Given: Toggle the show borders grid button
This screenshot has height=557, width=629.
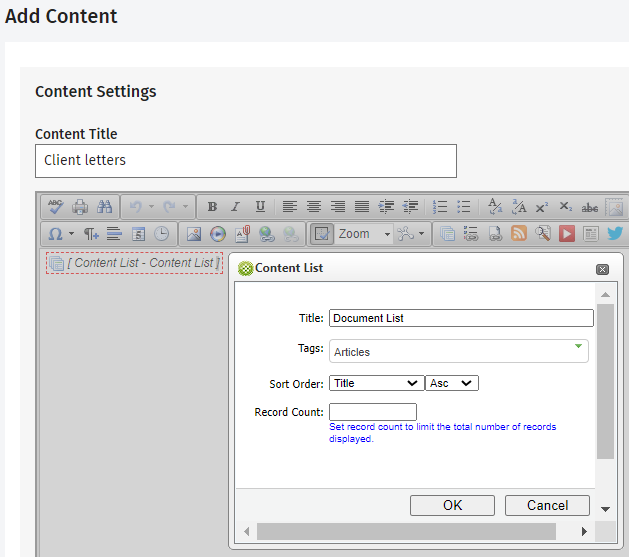Looking at the screenshot, I should 322,234.
